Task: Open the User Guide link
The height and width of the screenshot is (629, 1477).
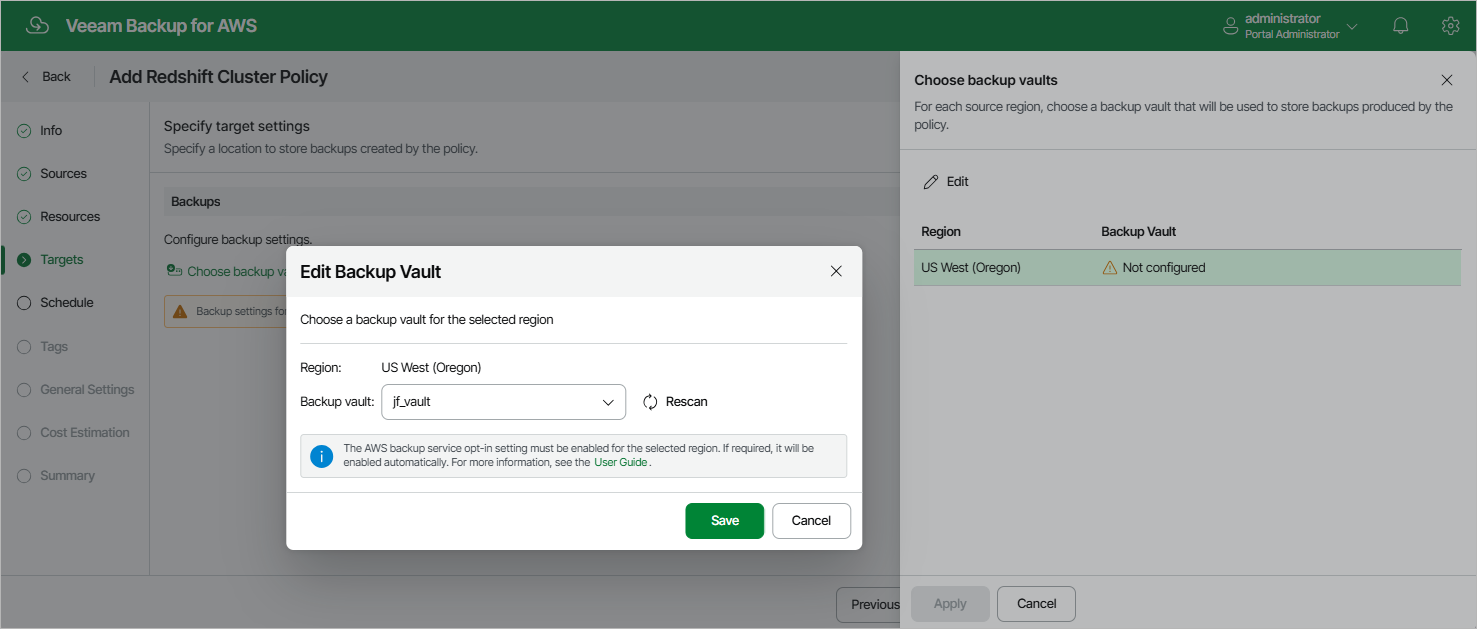Action: pos(621,463)
